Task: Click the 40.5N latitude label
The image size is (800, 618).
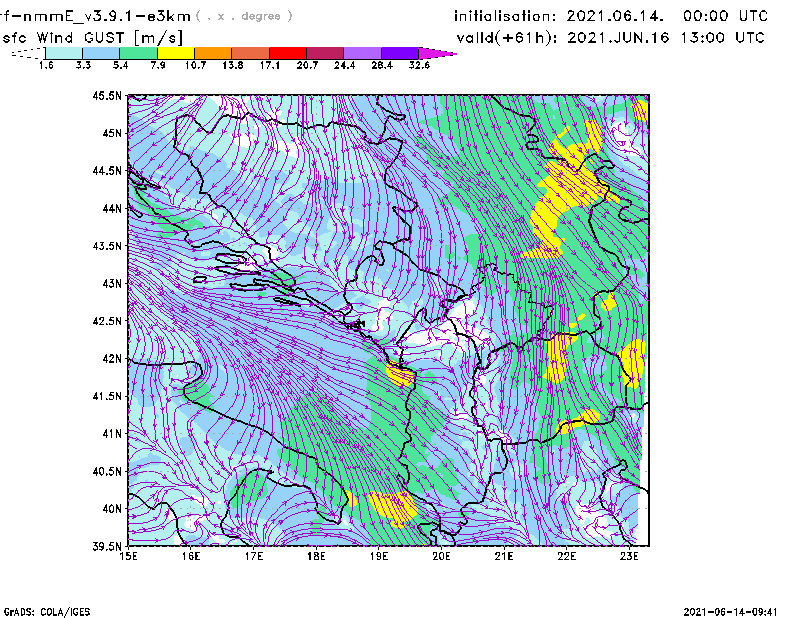Action: tap(107, 472)
